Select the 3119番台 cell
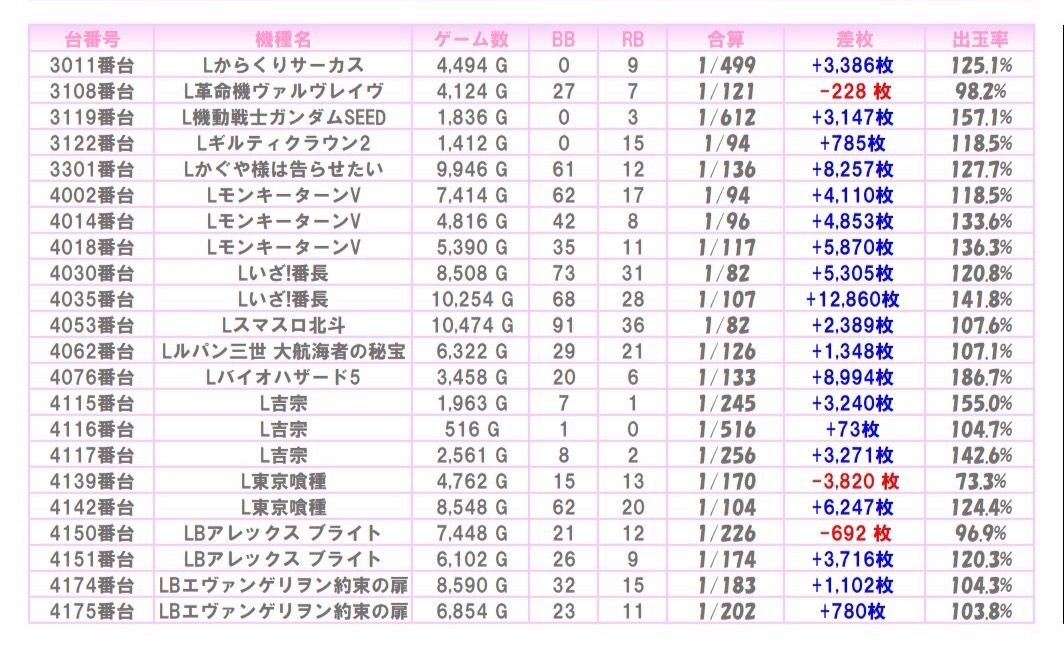1064x650 pixels. click(92, 117)
